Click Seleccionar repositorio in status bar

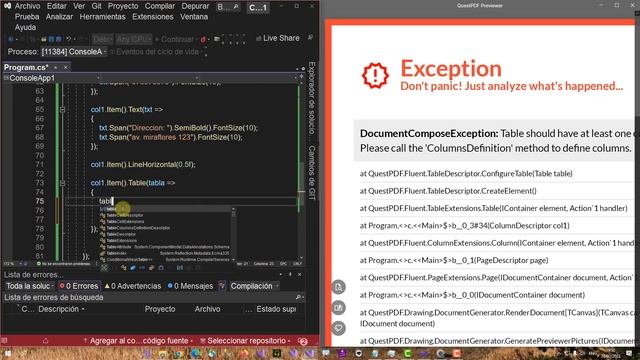(245, 341)
